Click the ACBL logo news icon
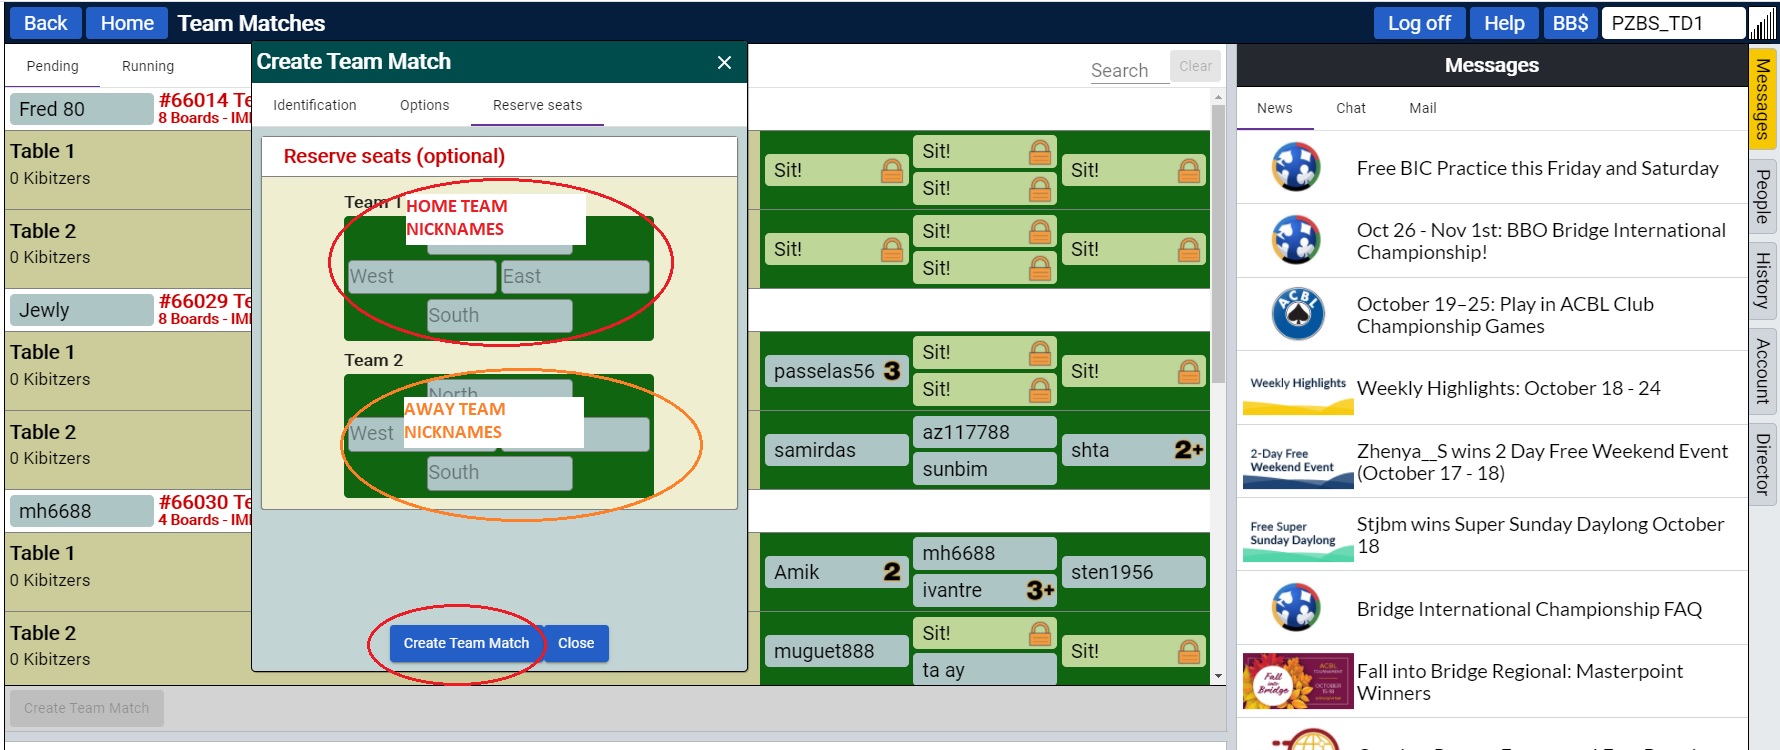The image size is (1780, 750). pyautogui.click(x=1296, y=314)
